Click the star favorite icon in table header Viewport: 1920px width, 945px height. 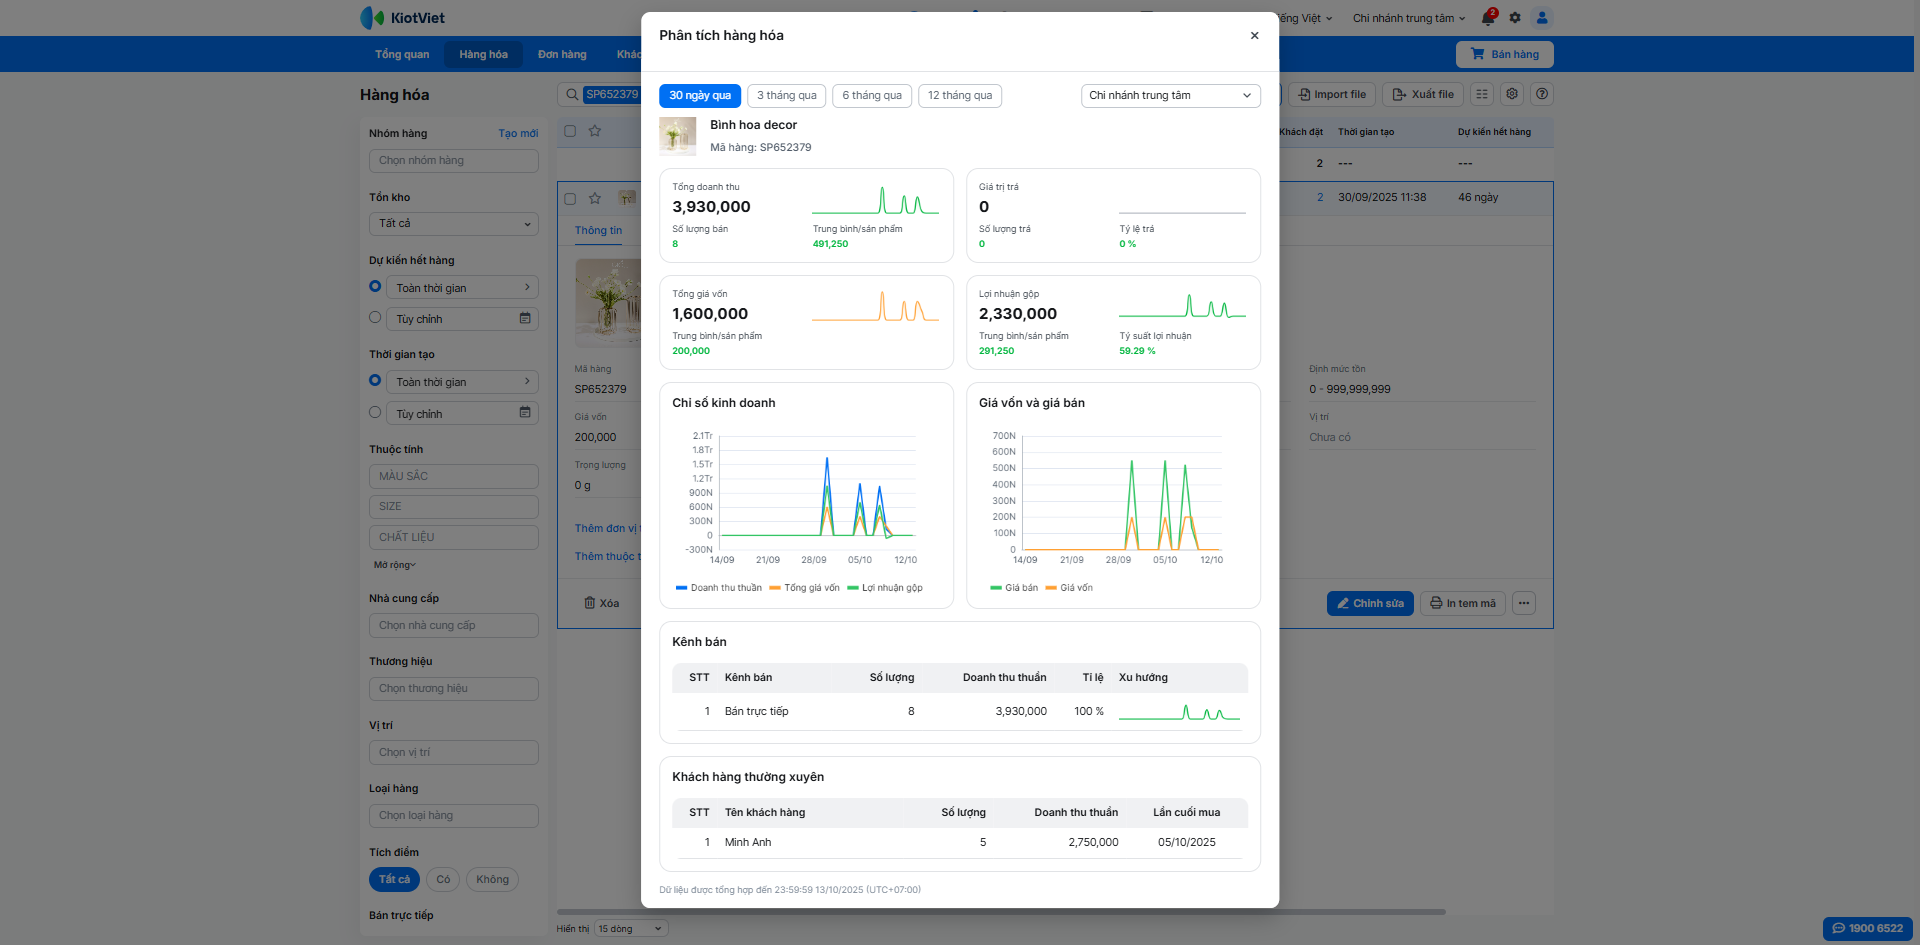click(x=595, y=131)
